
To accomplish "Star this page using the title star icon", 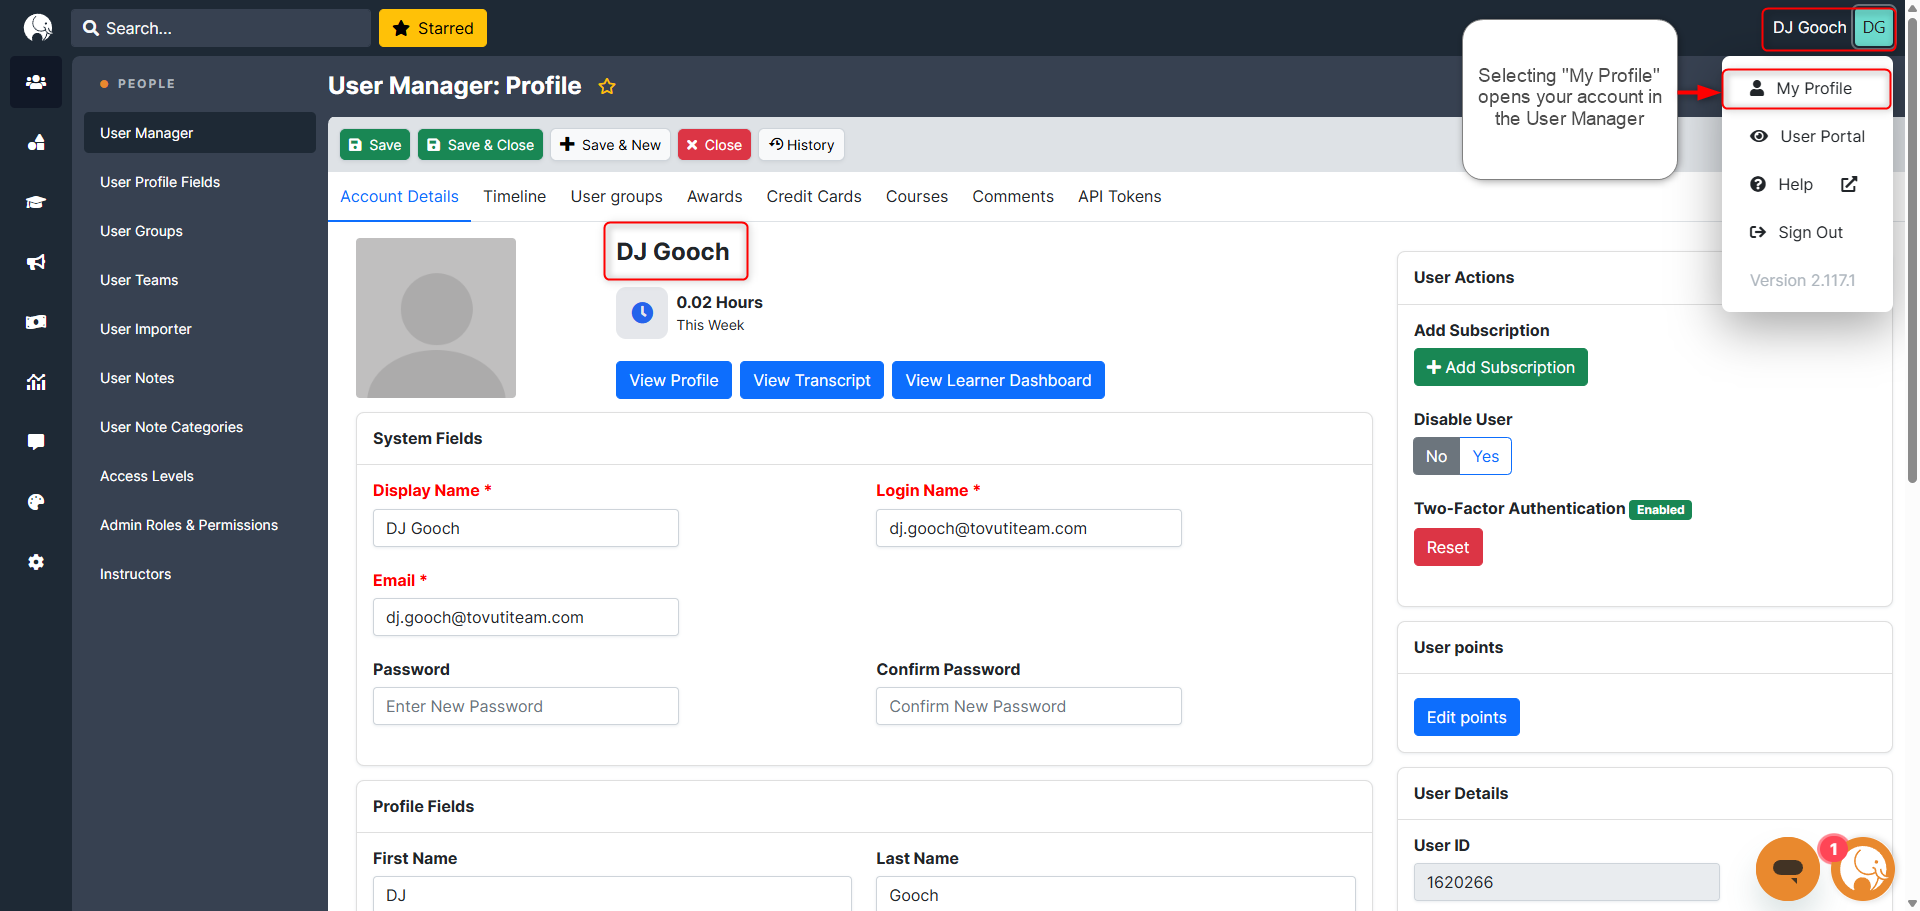I will tap(607, 87).
